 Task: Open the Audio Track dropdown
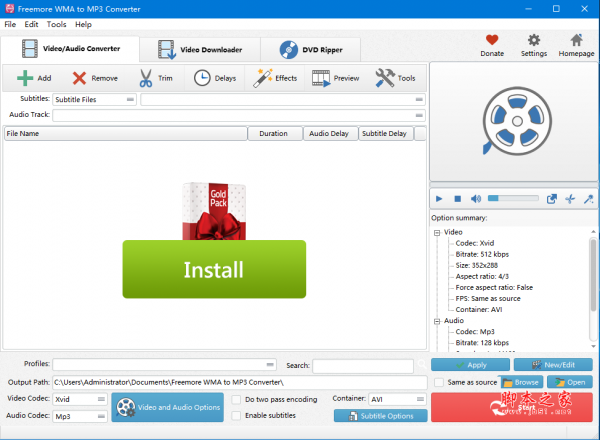239,115
